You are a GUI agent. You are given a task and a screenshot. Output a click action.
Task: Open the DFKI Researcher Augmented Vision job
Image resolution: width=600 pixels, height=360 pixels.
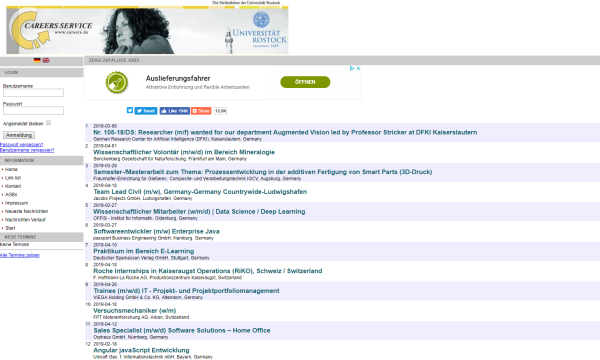point(285,132)
